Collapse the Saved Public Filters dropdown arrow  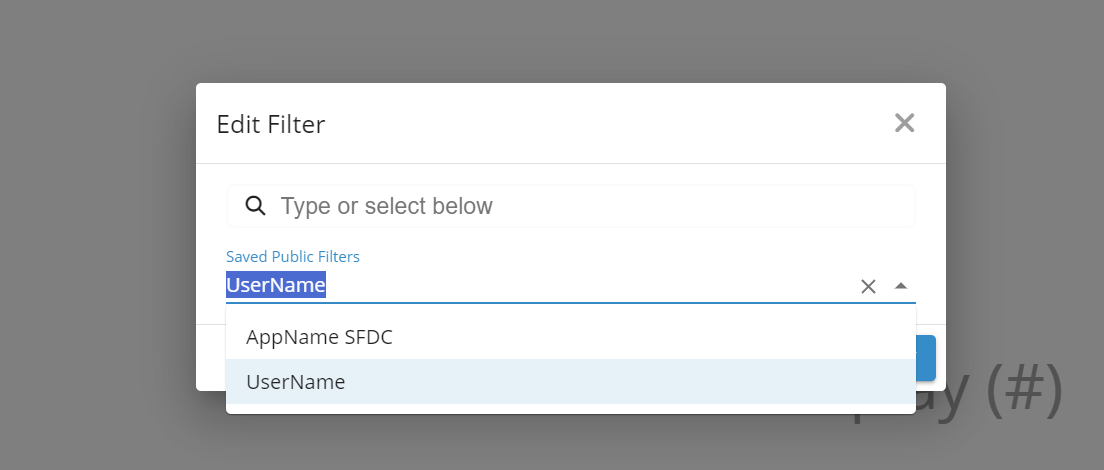(x=901, y=286)
